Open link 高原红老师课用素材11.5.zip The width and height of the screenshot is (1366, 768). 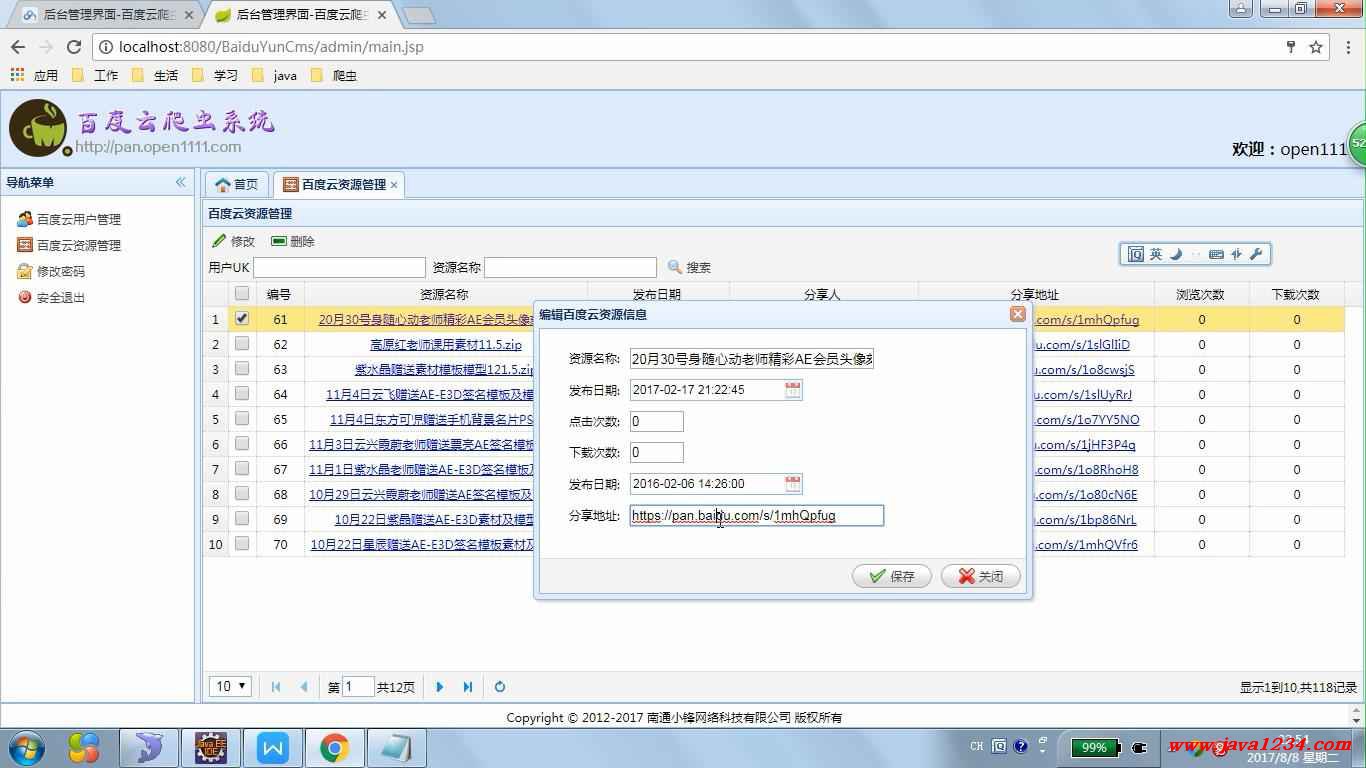pyautogui.click(x=446, y=344)
